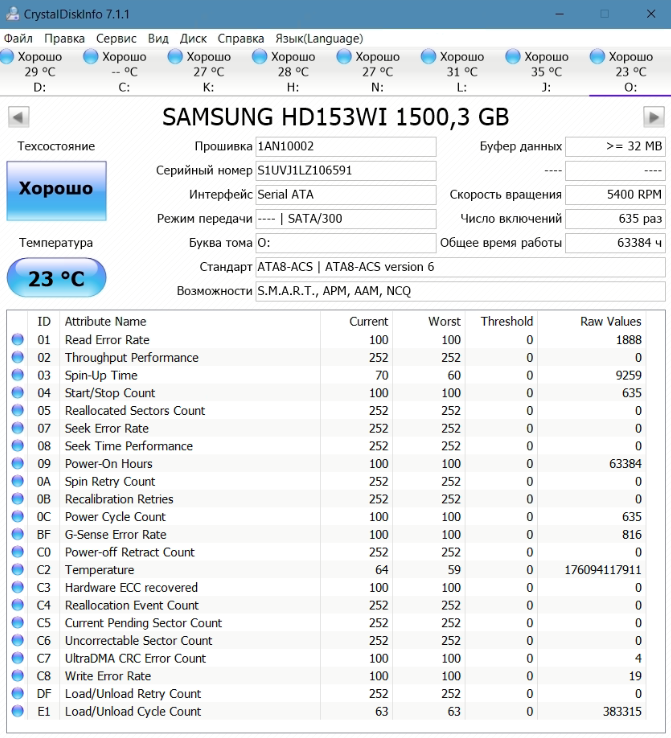
Task: Click the firmware field 1AN10002
Action: 346,146
